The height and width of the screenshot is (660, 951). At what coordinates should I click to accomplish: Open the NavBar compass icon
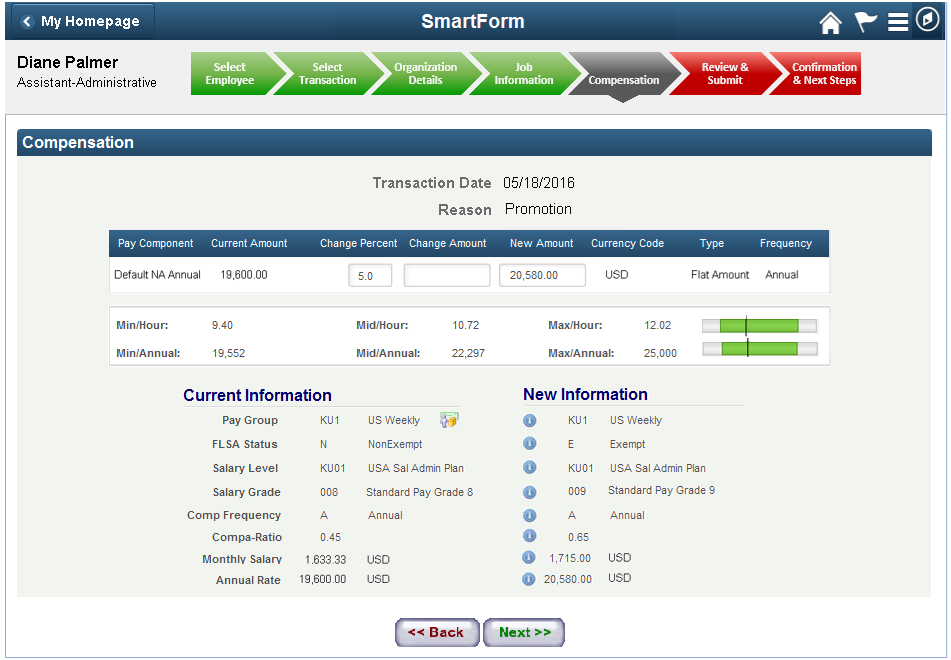(927, 21)
